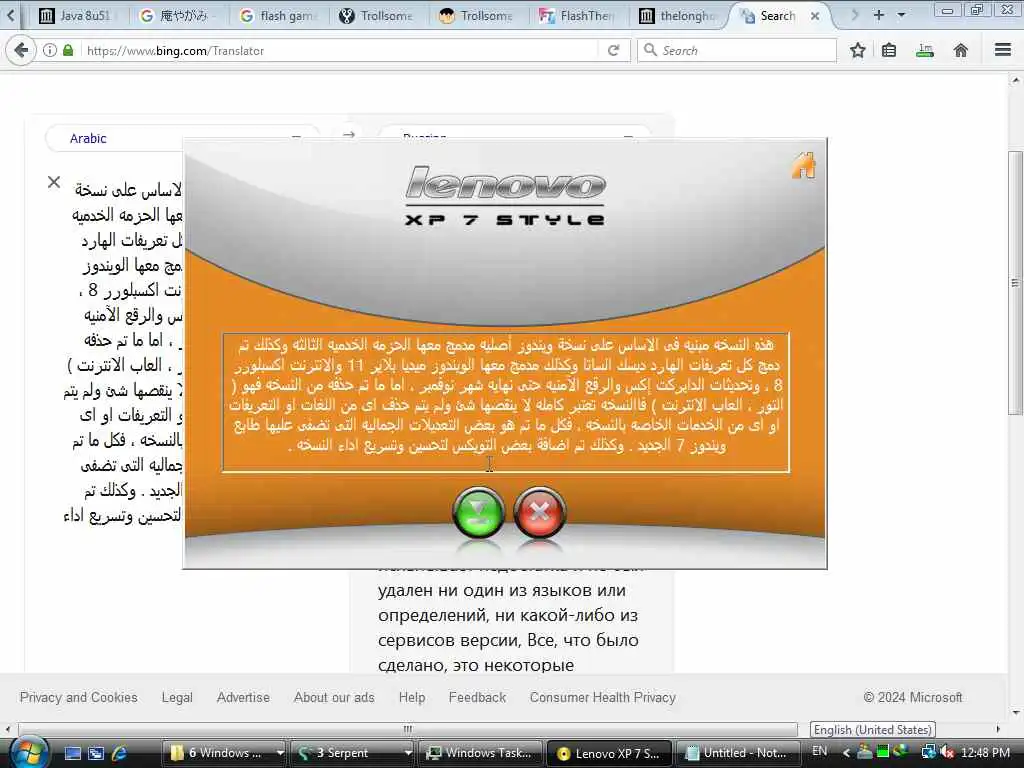The image size is (1024, 768).
Task: Open the Windows Start orb
Action: pos(27,753)
